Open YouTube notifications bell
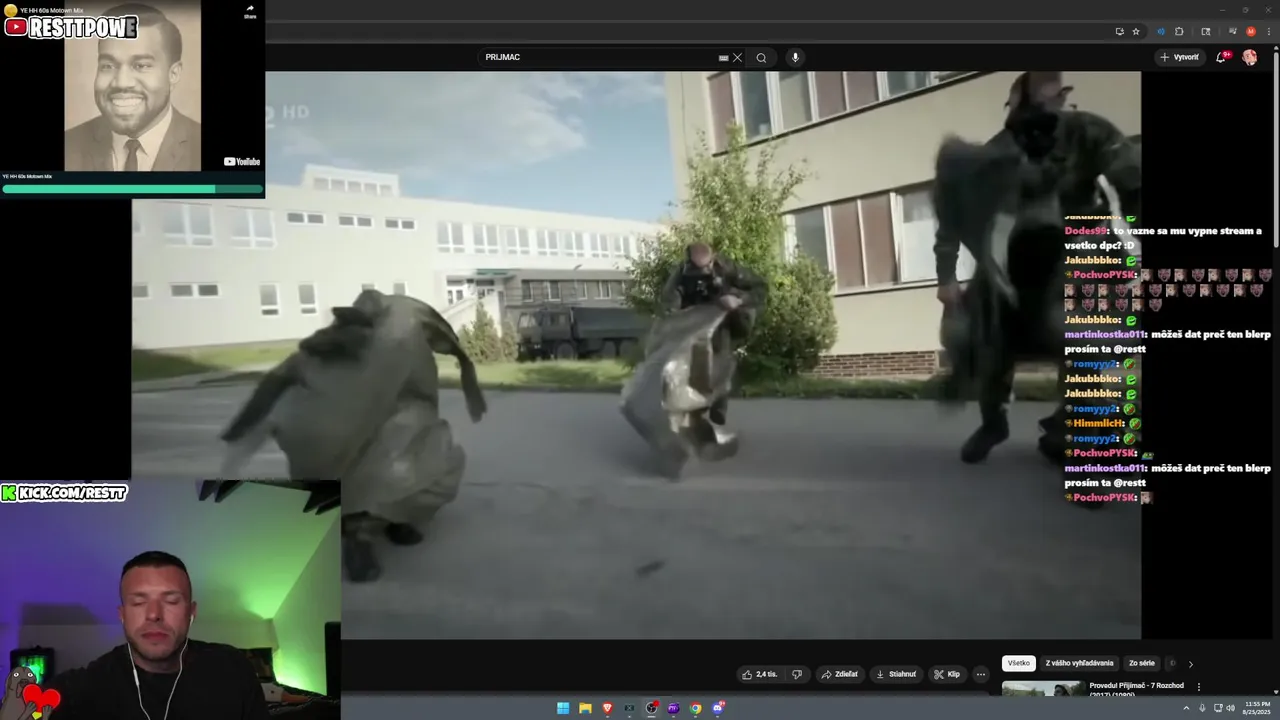1280x720 pixels. point(1221,58)
